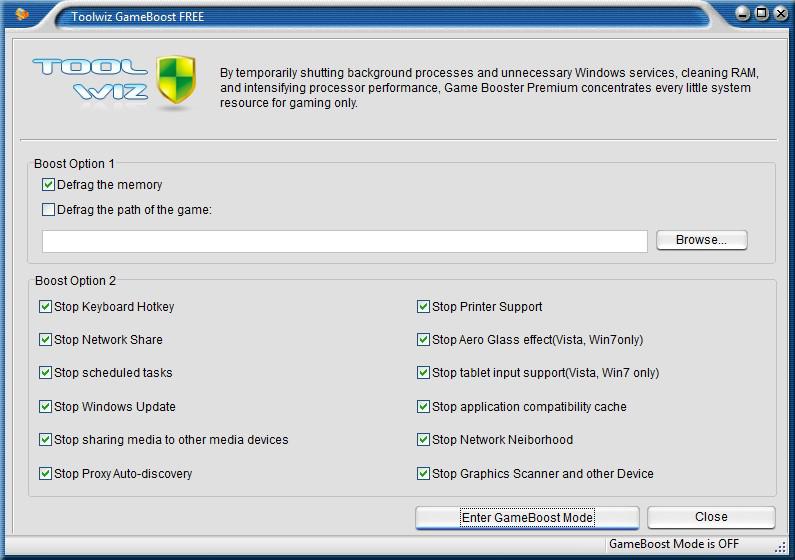
Task: Uncheck Stop sharing media to other devices
Action: [x=45, y=440]
